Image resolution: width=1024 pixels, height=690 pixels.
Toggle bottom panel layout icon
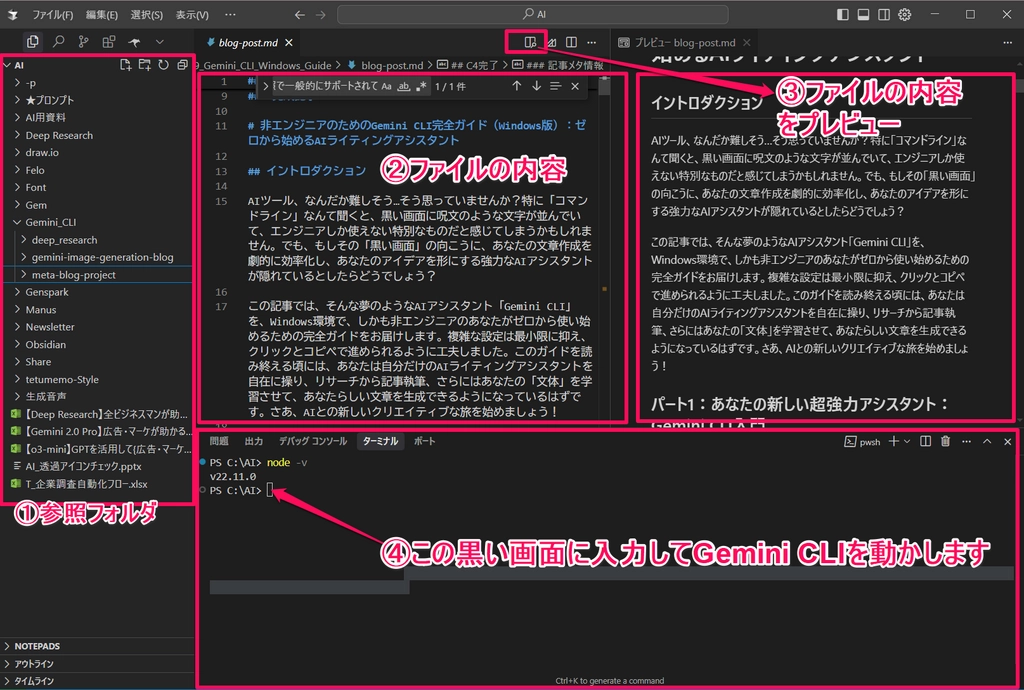tap(863, 14)
